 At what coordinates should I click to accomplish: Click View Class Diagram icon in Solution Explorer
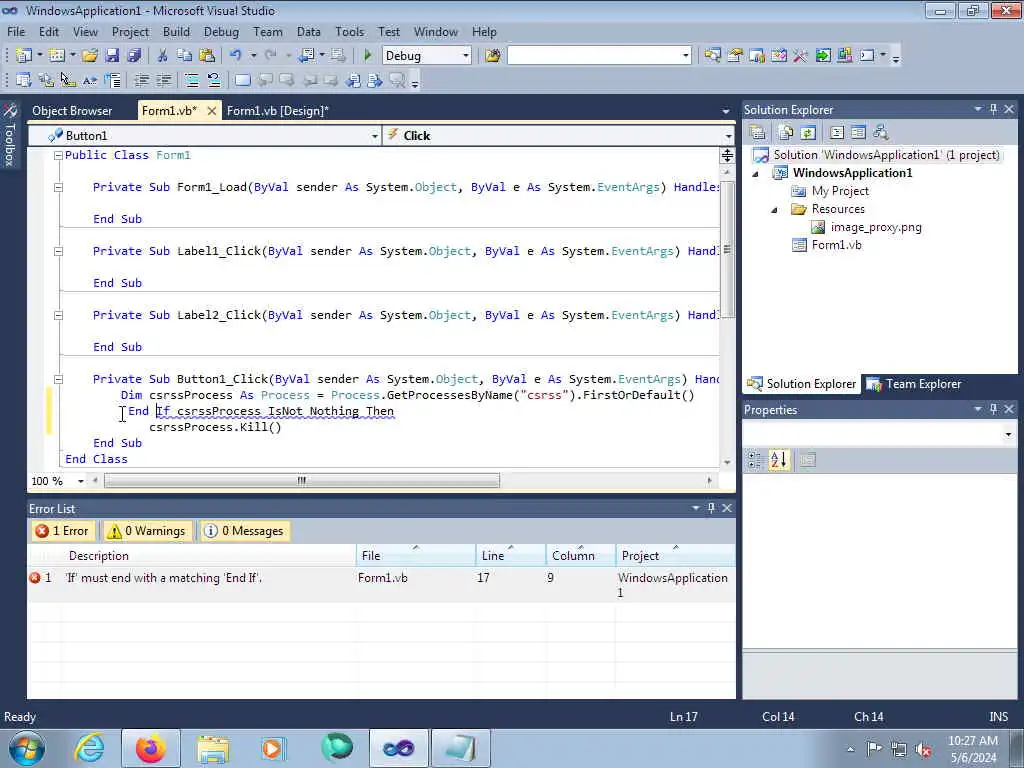[880, 133]
